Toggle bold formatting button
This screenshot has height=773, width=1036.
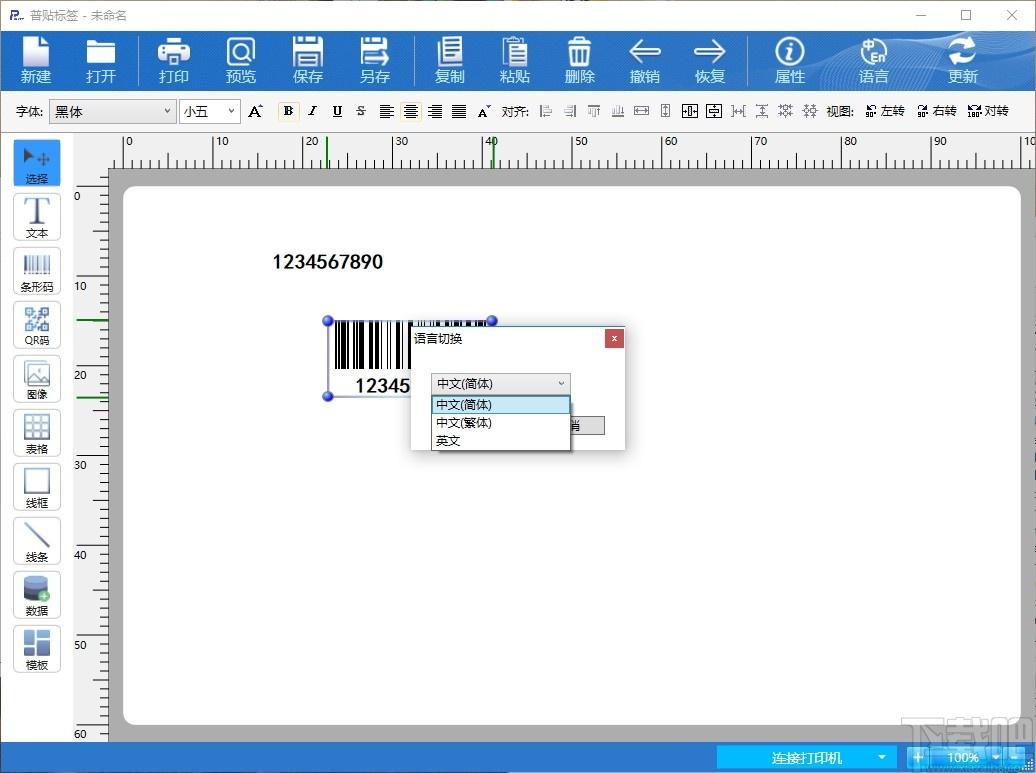[288, 111]
